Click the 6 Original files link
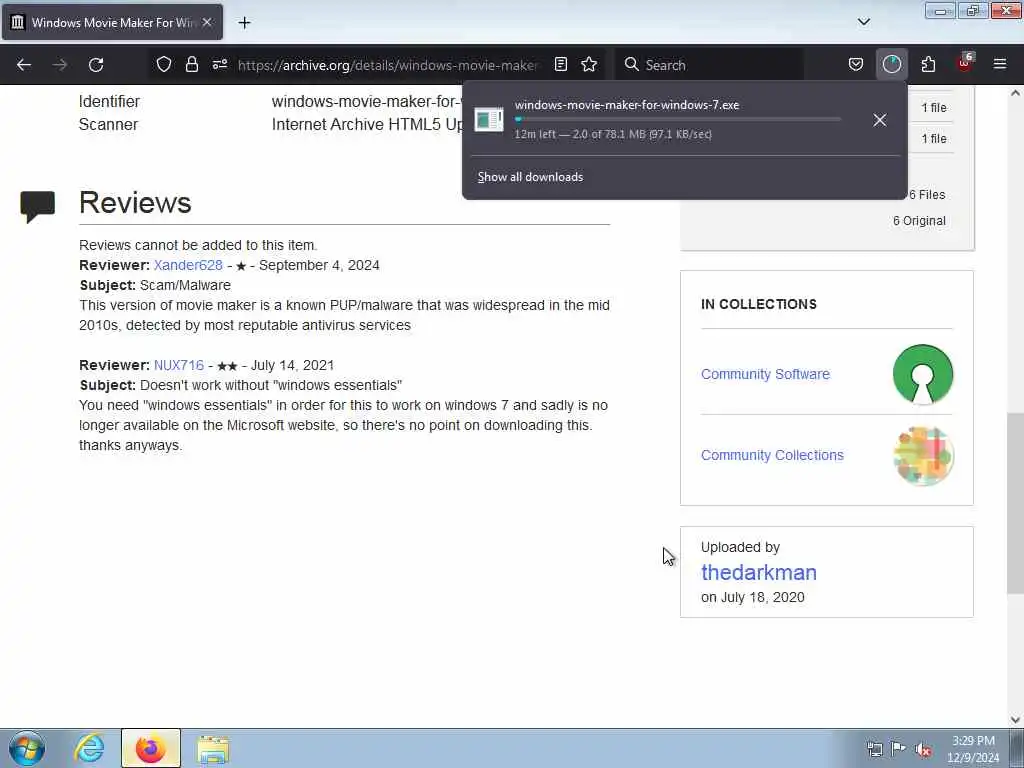Image resolution: width=1024 pixels, height=768 pixels. (x=919, y=221)
